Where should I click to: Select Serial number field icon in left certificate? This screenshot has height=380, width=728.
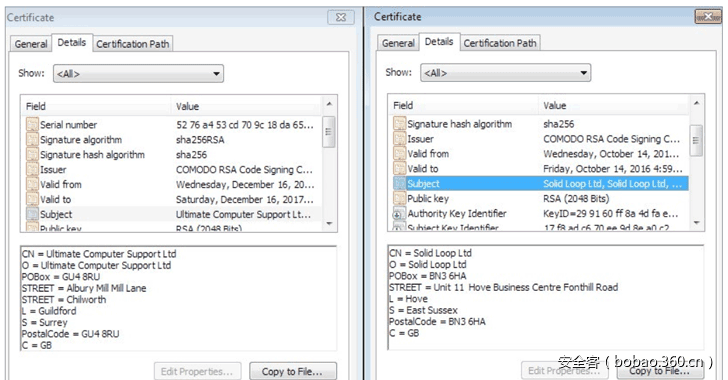32,124
